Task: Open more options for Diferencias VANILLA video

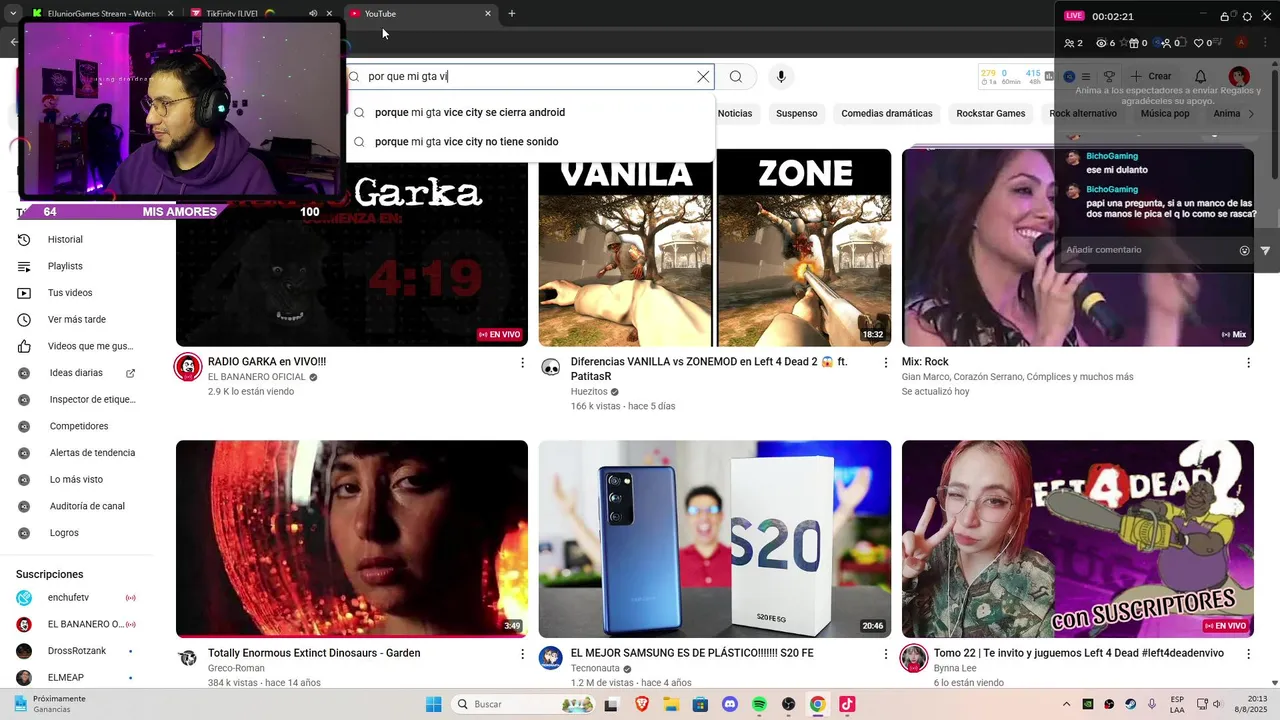Action: (885, 362)
